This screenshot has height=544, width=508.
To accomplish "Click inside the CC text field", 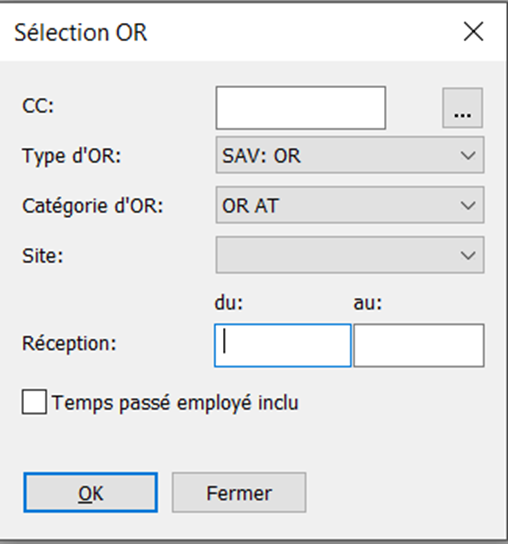I will pyautogui.click(x=300, y=108).
